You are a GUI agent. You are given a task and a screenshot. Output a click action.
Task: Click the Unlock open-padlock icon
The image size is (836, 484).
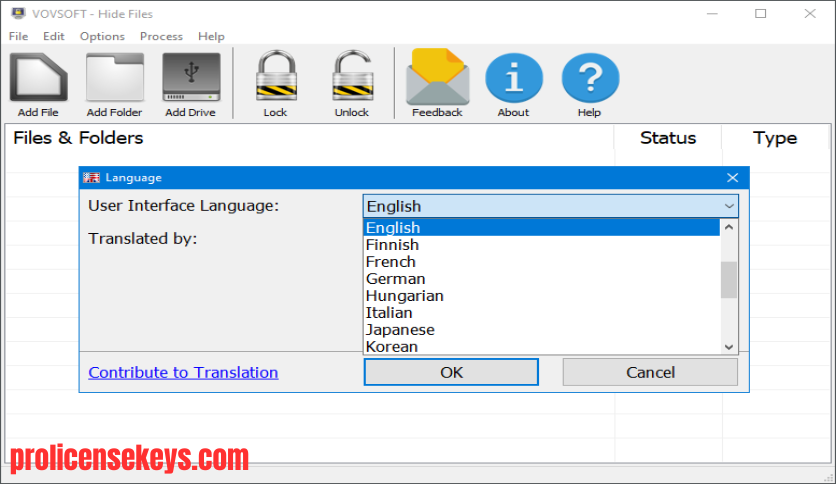coord(352,76)
